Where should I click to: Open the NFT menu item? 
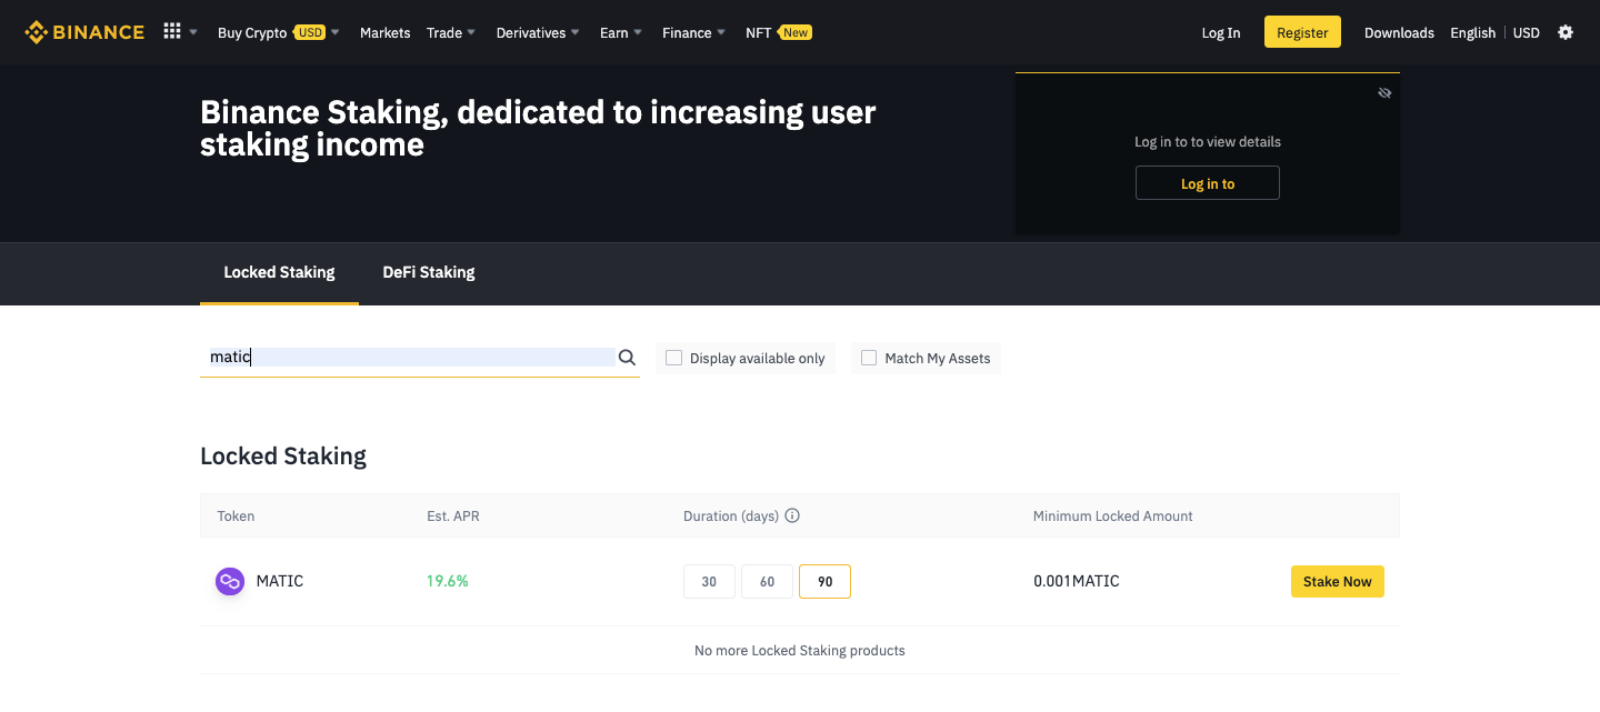758,33
